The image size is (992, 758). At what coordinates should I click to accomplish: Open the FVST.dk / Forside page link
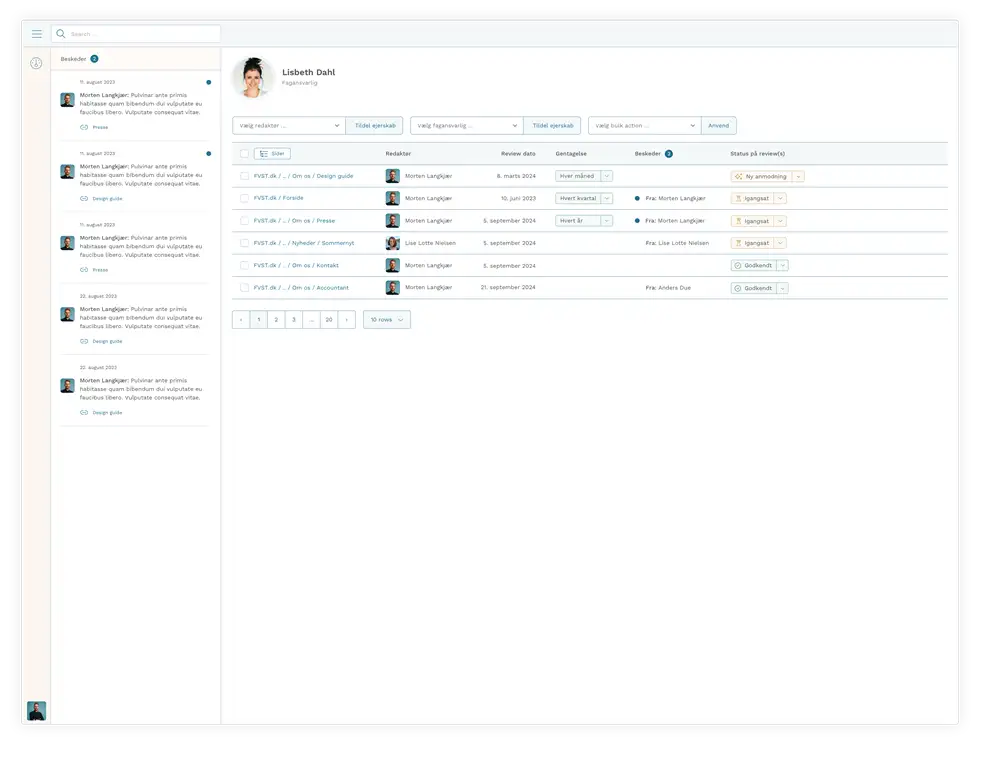[x=278, y=198]
